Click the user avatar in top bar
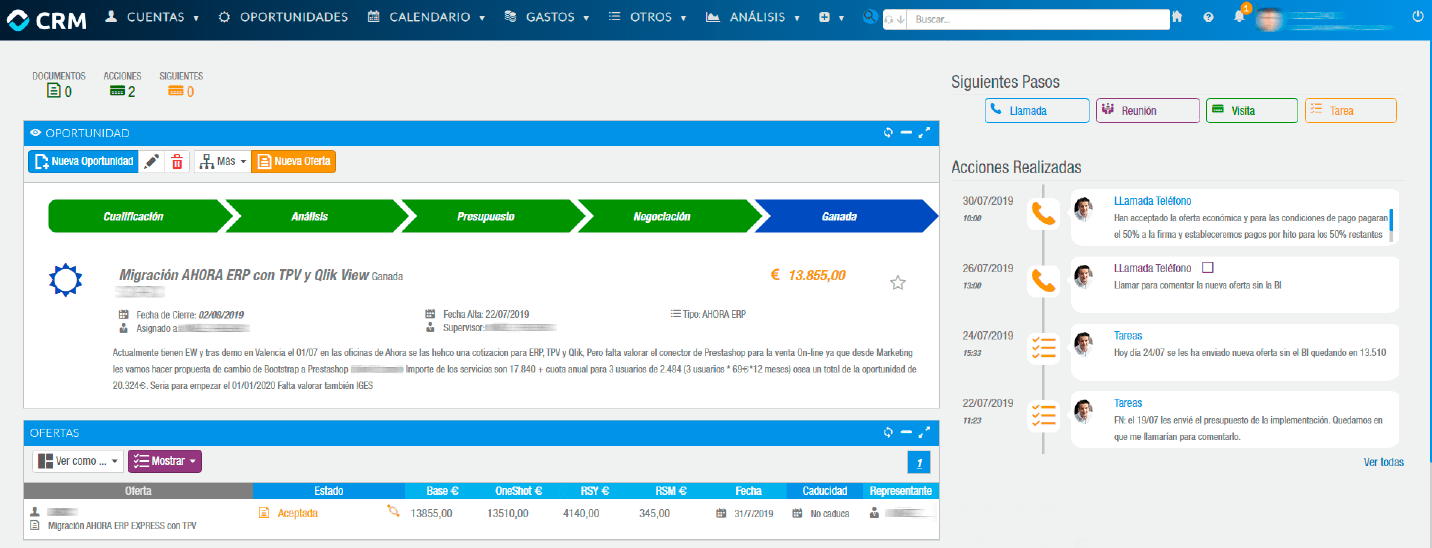Screen dimensions: 1432x548 click(x=1269, y=19)
